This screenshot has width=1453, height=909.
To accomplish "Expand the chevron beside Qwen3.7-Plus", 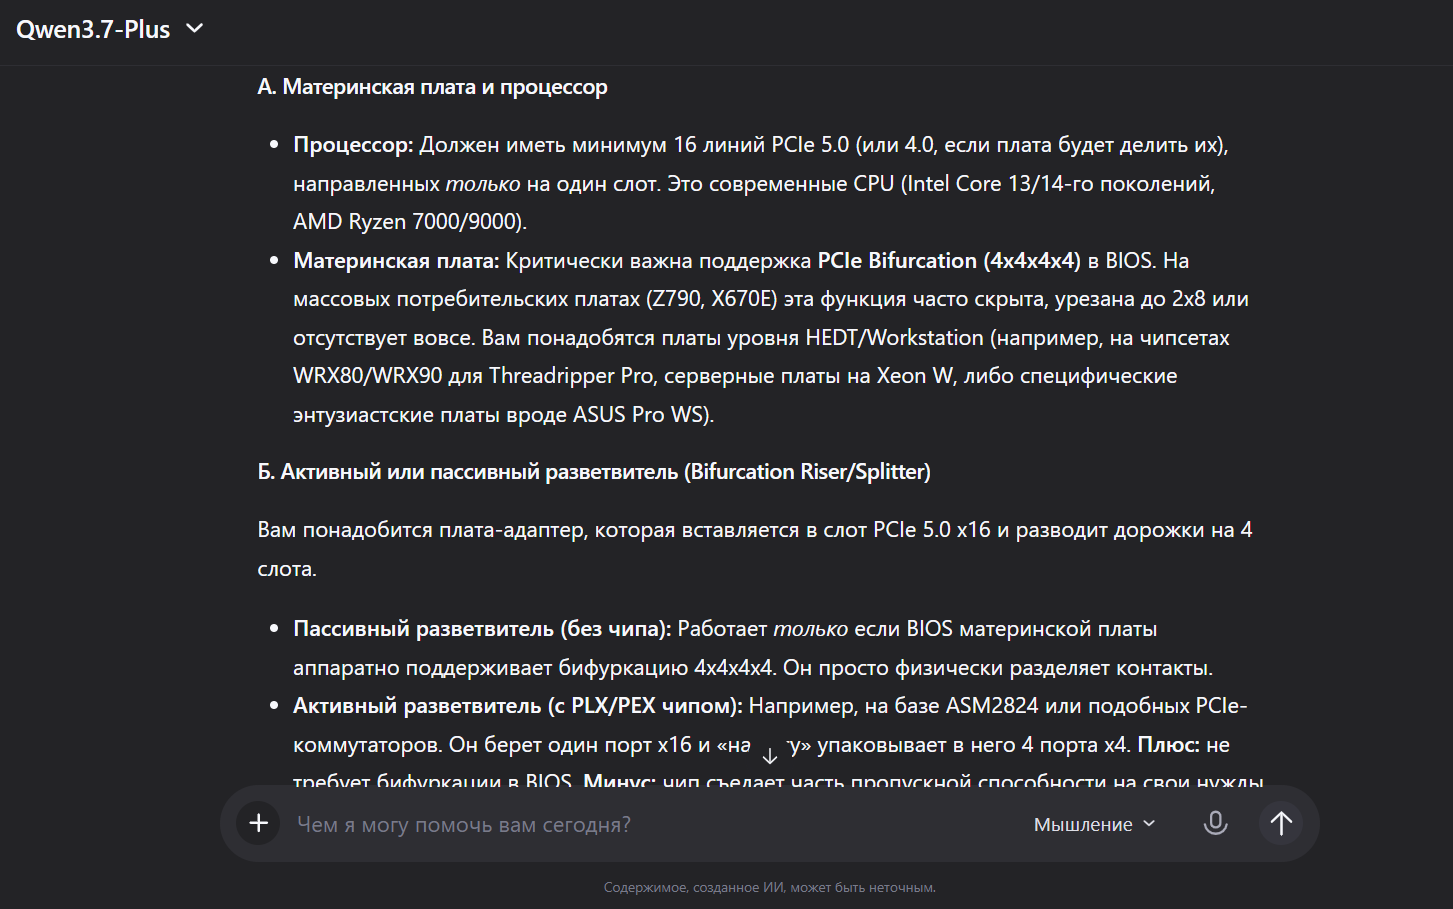I will click(195, 28).
